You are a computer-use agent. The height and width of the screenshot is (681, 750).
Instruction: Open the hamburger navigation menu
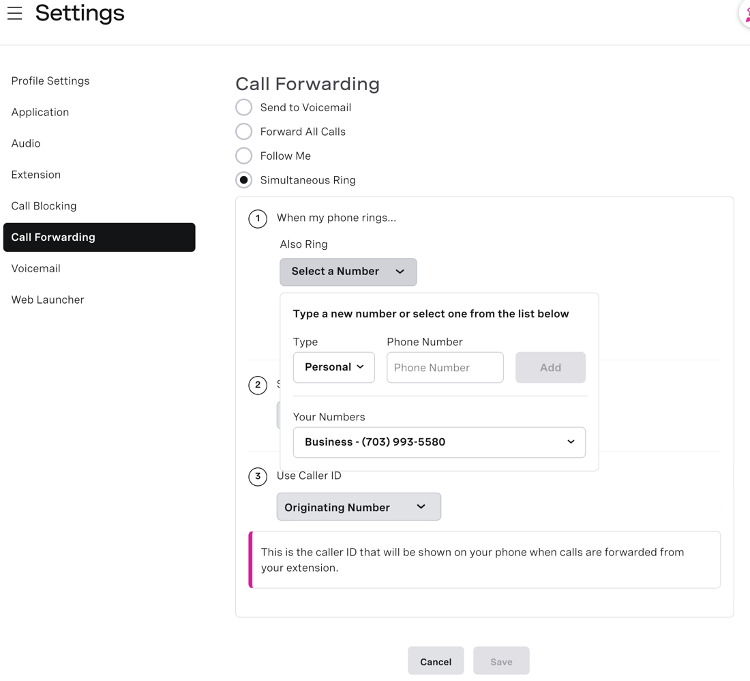click(15, 14)
